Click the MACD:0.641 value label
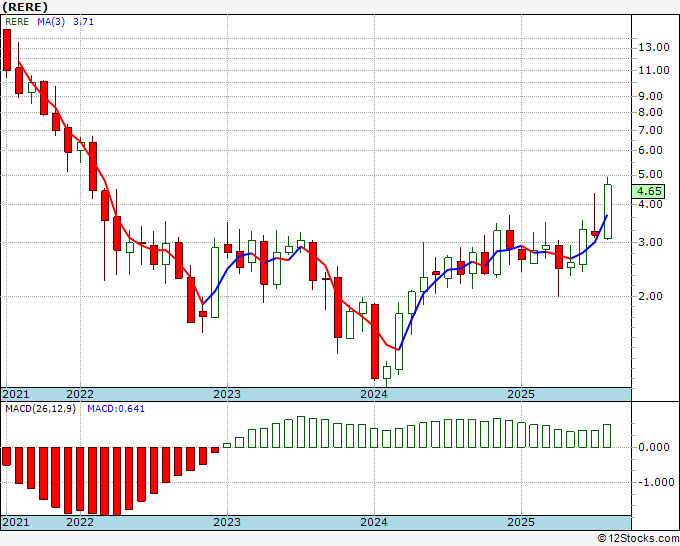Viewport: 680px width, 546px height. tap(116, 409)
